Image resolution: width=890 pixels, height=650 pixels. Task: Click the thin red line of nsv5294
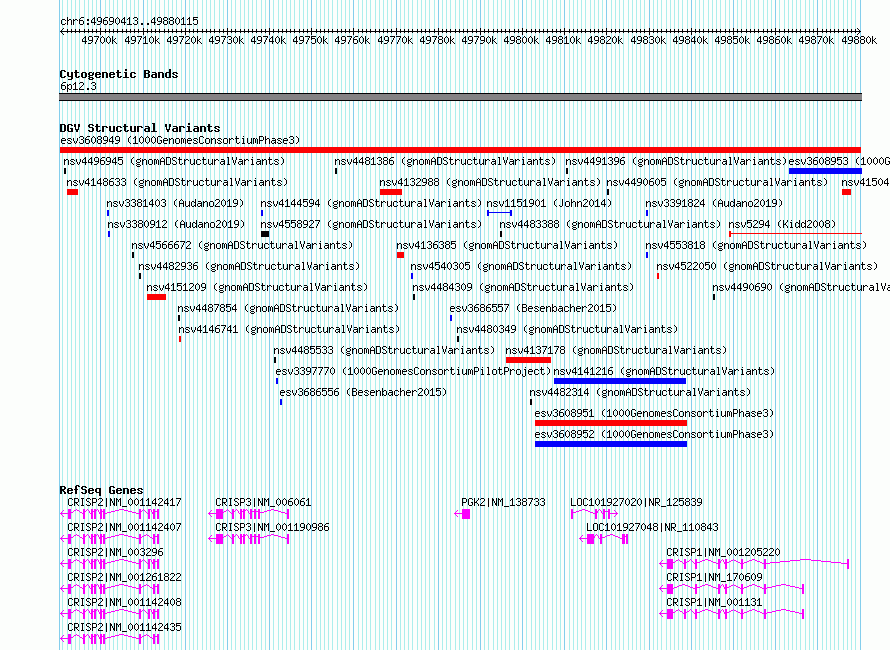point(795,233)
